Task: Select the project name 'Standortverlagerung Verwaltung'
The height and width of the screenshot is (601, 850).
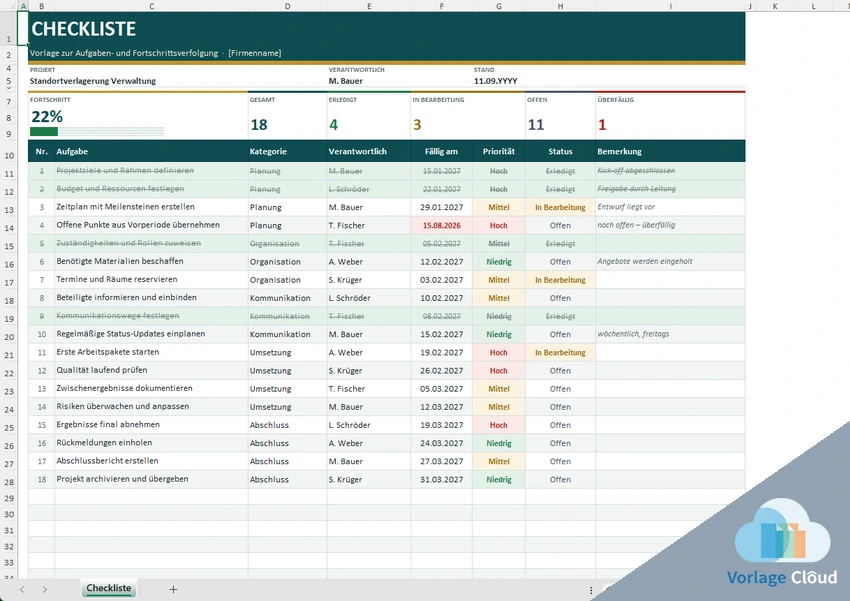Action: tap(93, 81)
